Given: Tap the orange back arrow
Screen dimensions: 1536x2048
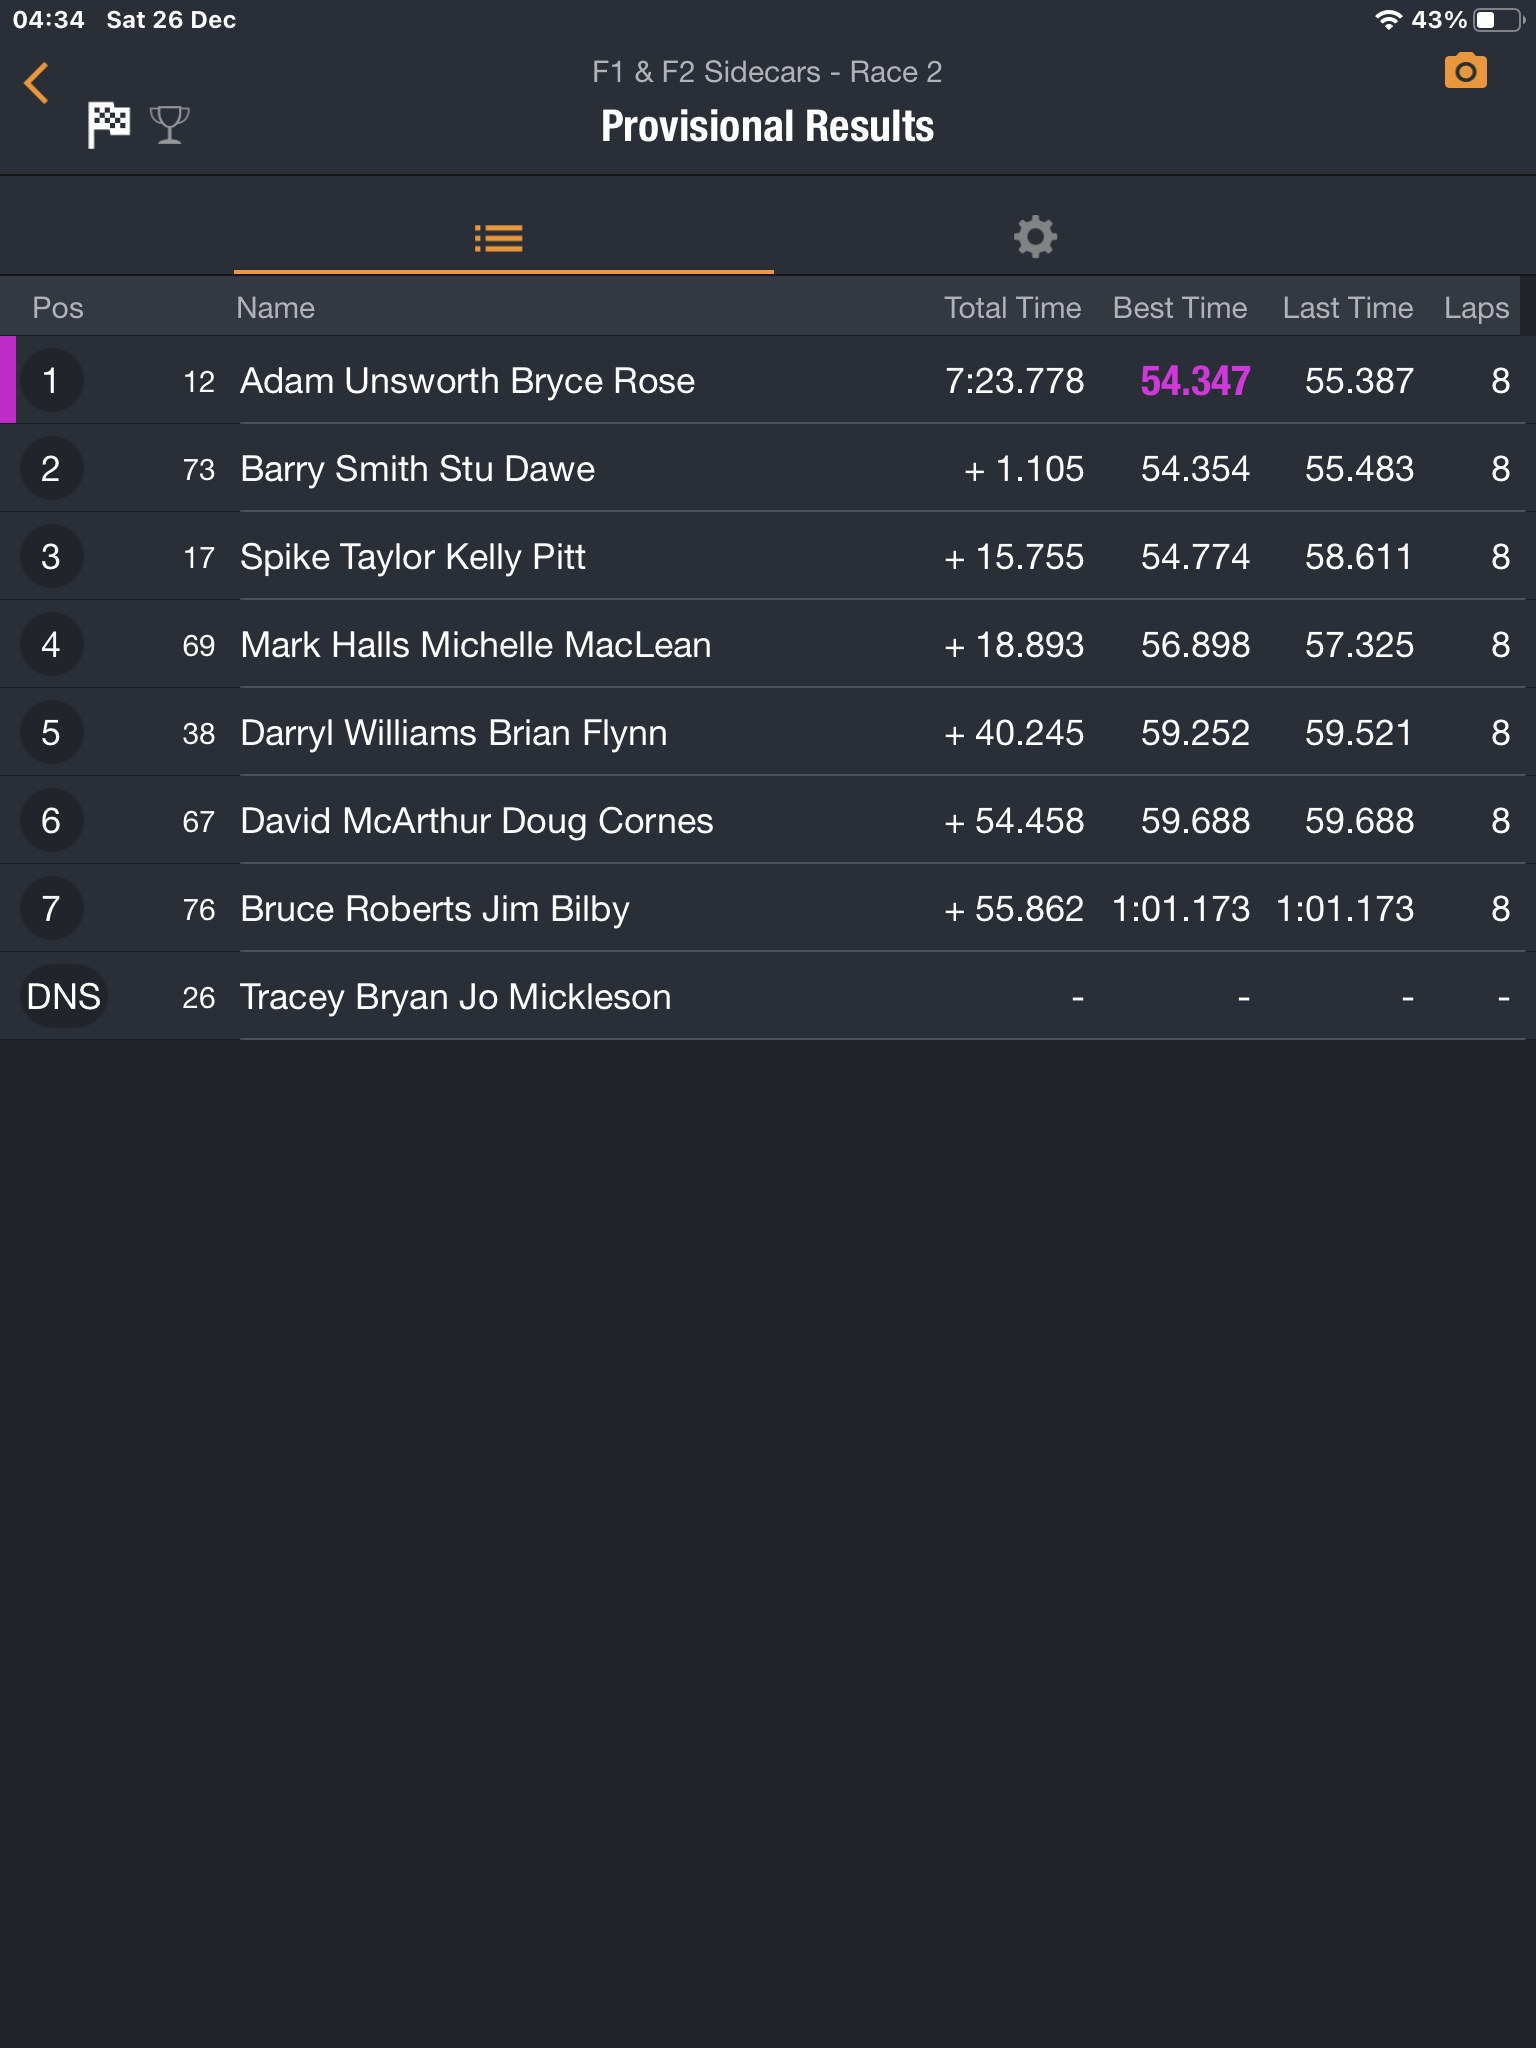Looking at the screenshot, I should [x=36, y=83].
